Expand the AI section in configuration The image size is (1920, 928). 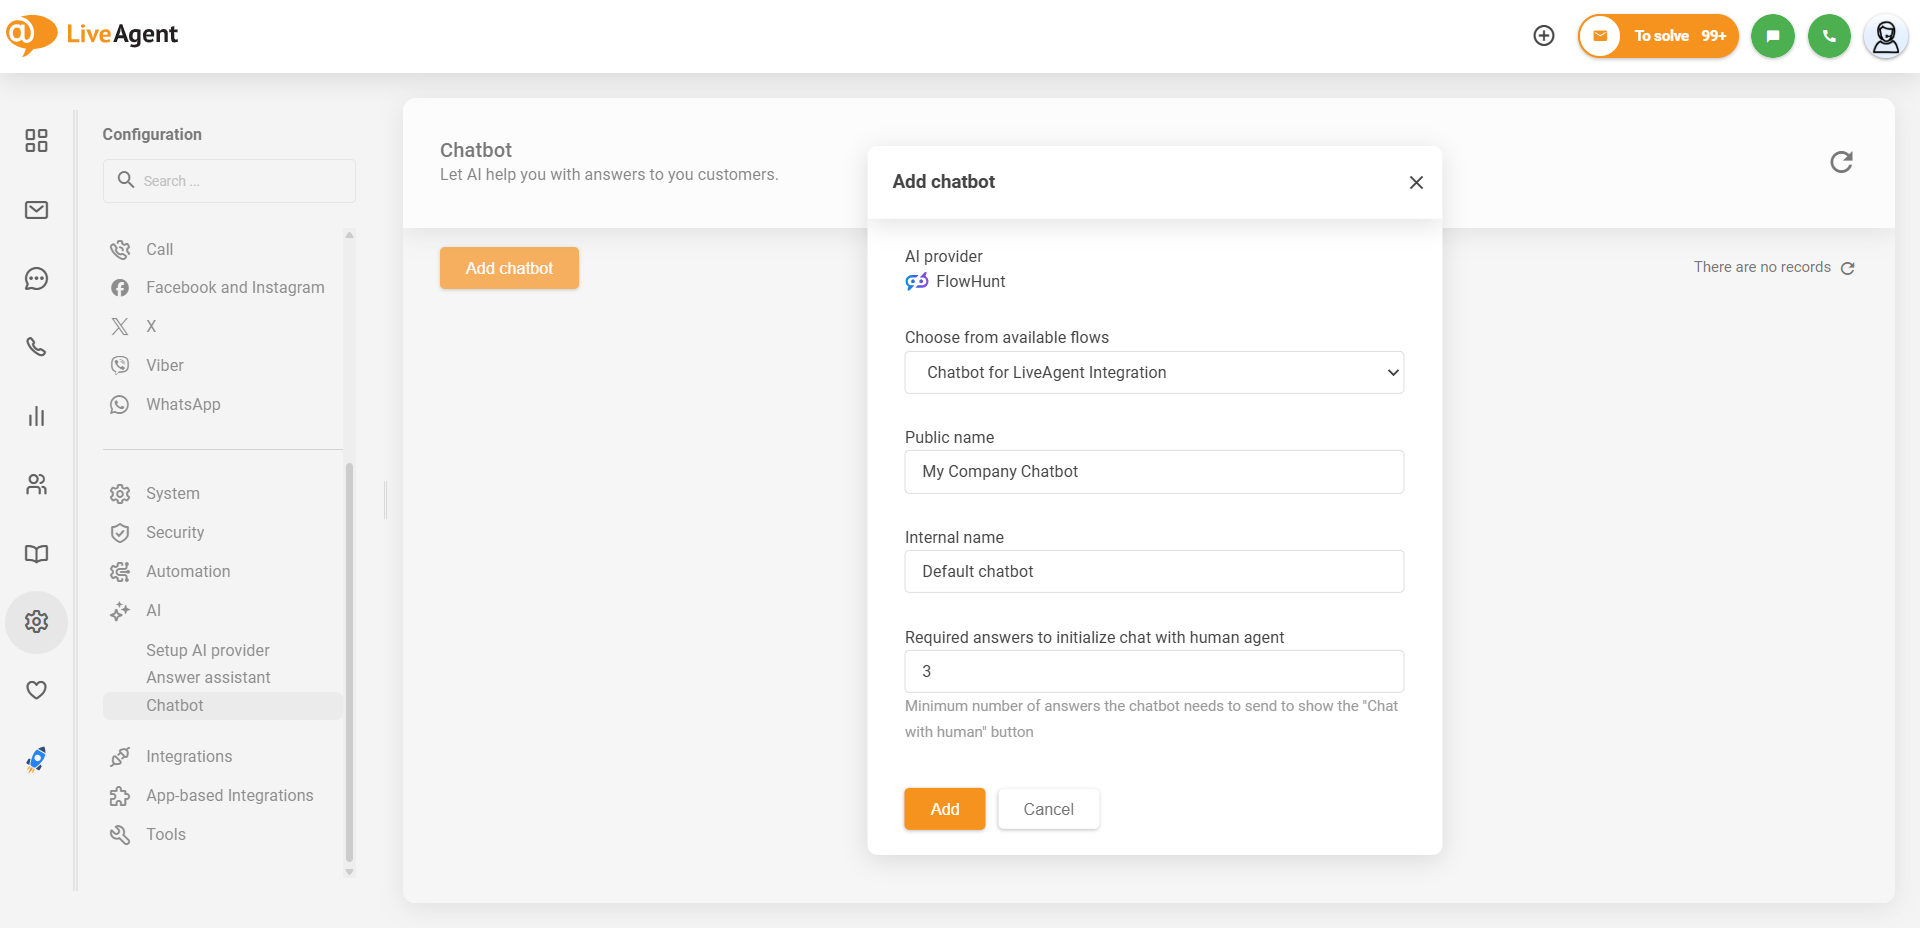[153, 610]
